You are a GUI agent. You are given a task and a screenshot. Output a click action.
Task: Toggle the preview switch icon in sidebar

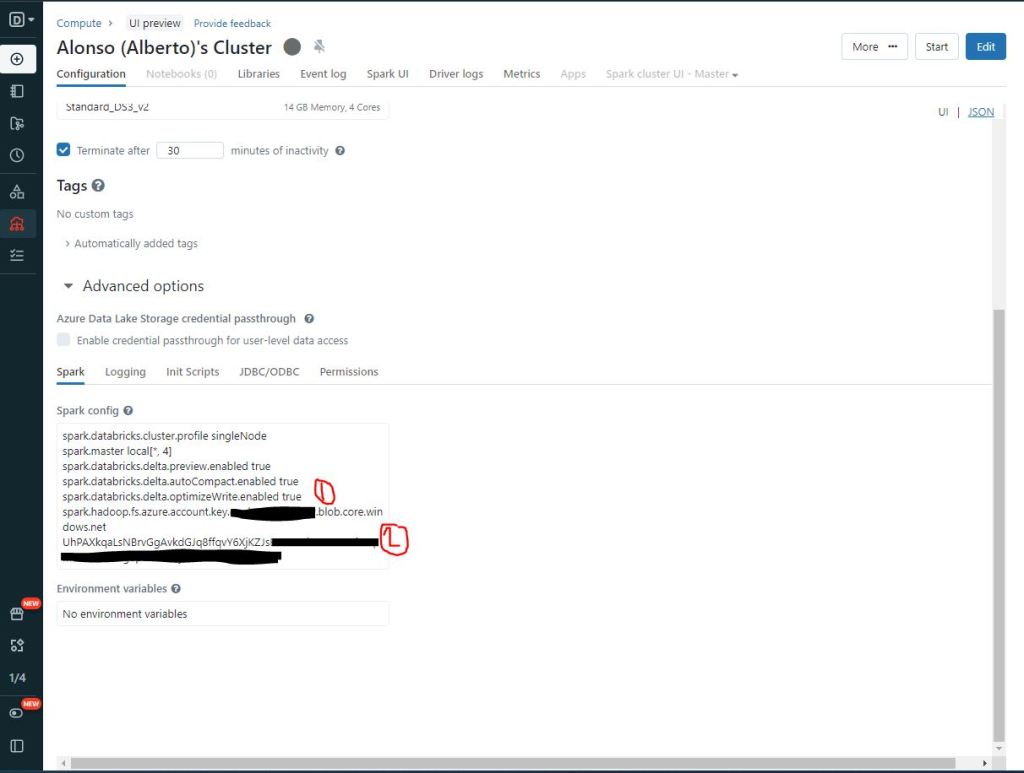(17, 713)
